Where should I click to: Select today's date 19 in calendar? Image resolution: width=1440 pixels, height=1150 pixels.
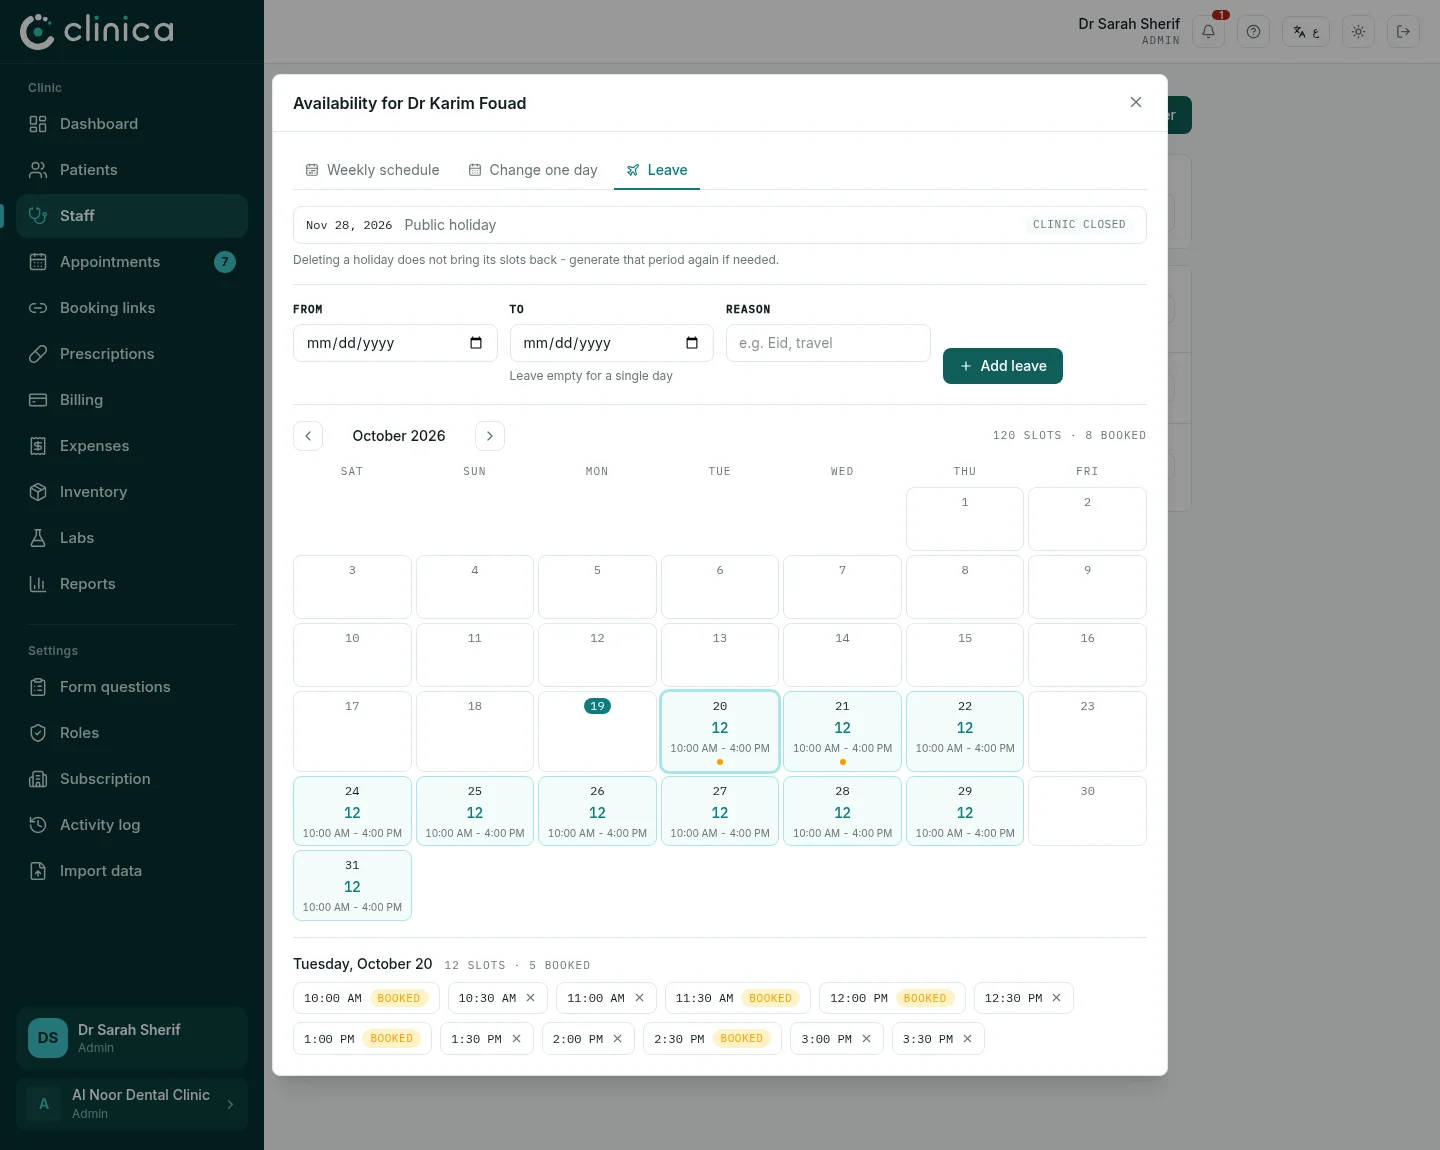click(x=597, y=731)
